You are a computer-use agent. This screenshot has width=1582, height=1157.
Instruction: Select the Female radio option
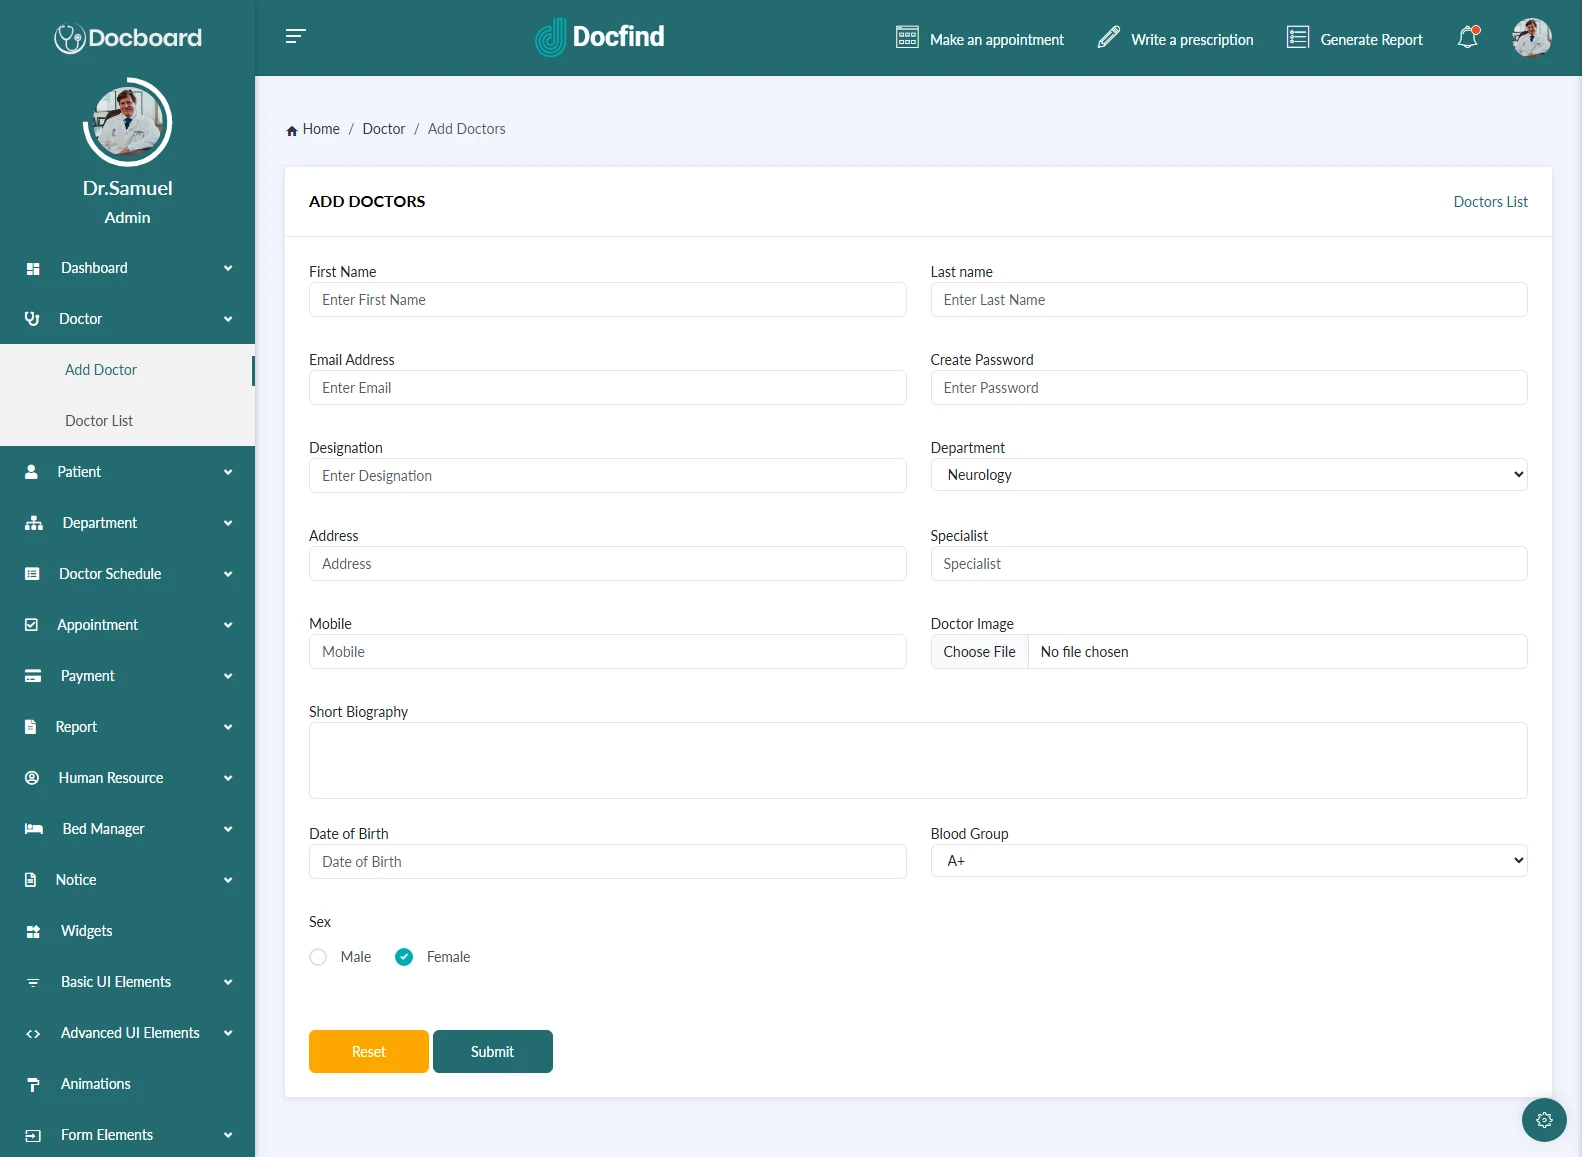[404, 957]
